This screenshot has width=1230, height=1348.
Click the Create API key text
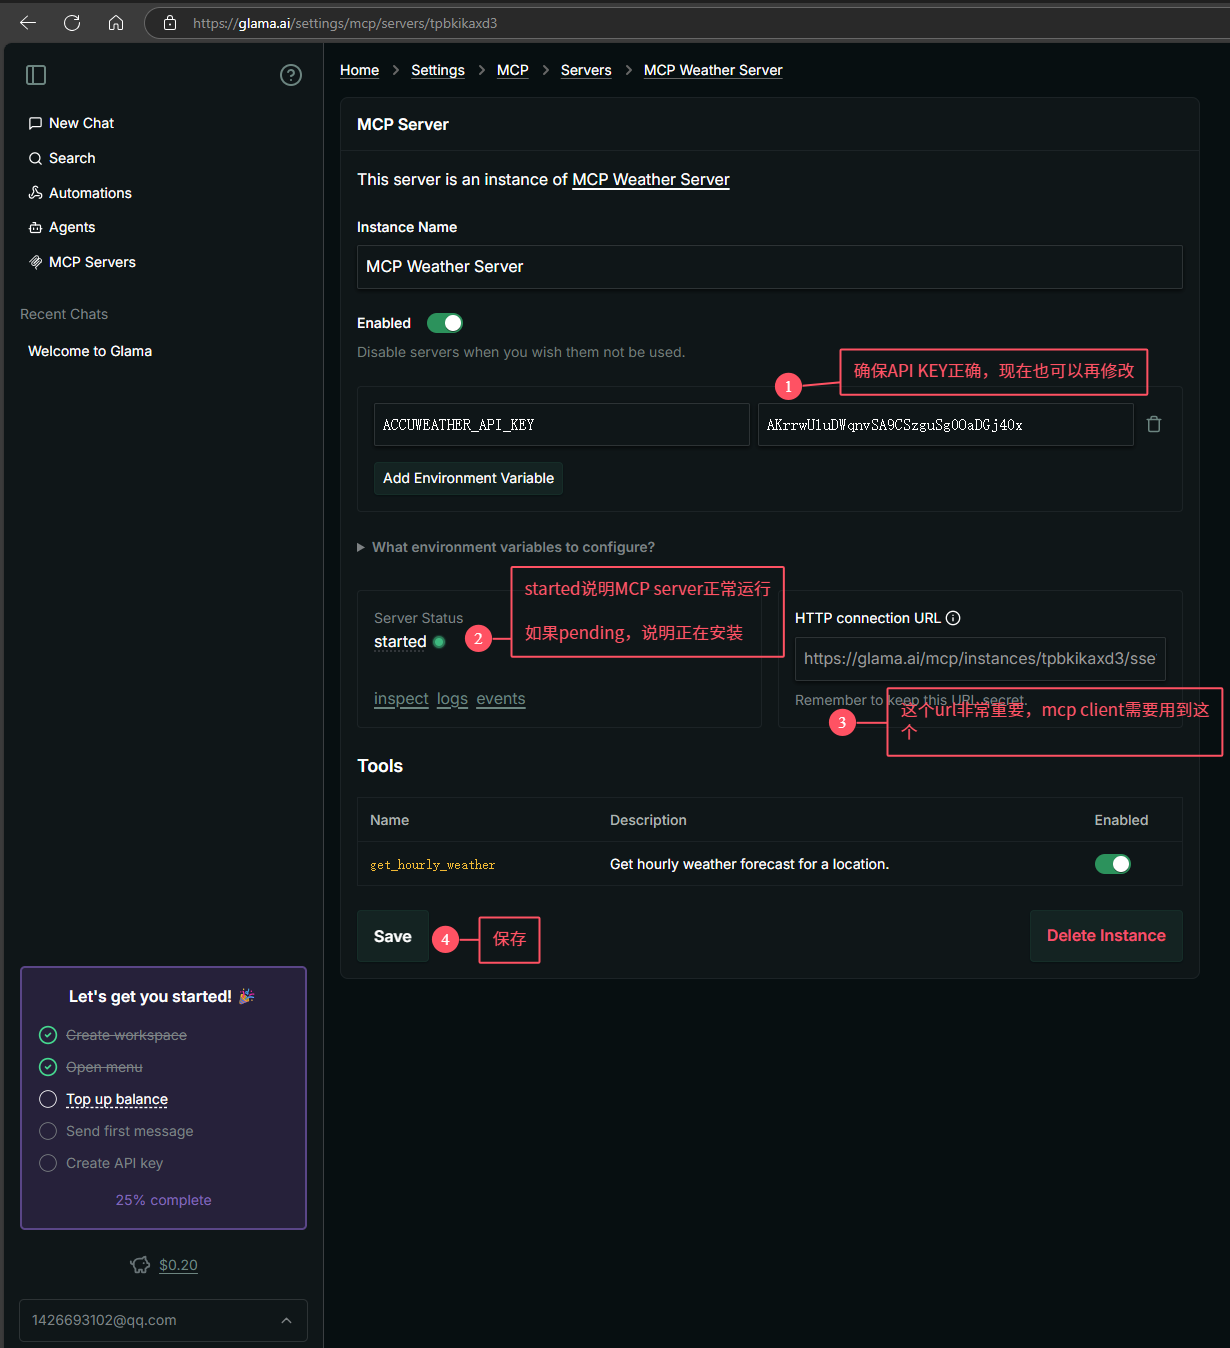coord(114,1163)
